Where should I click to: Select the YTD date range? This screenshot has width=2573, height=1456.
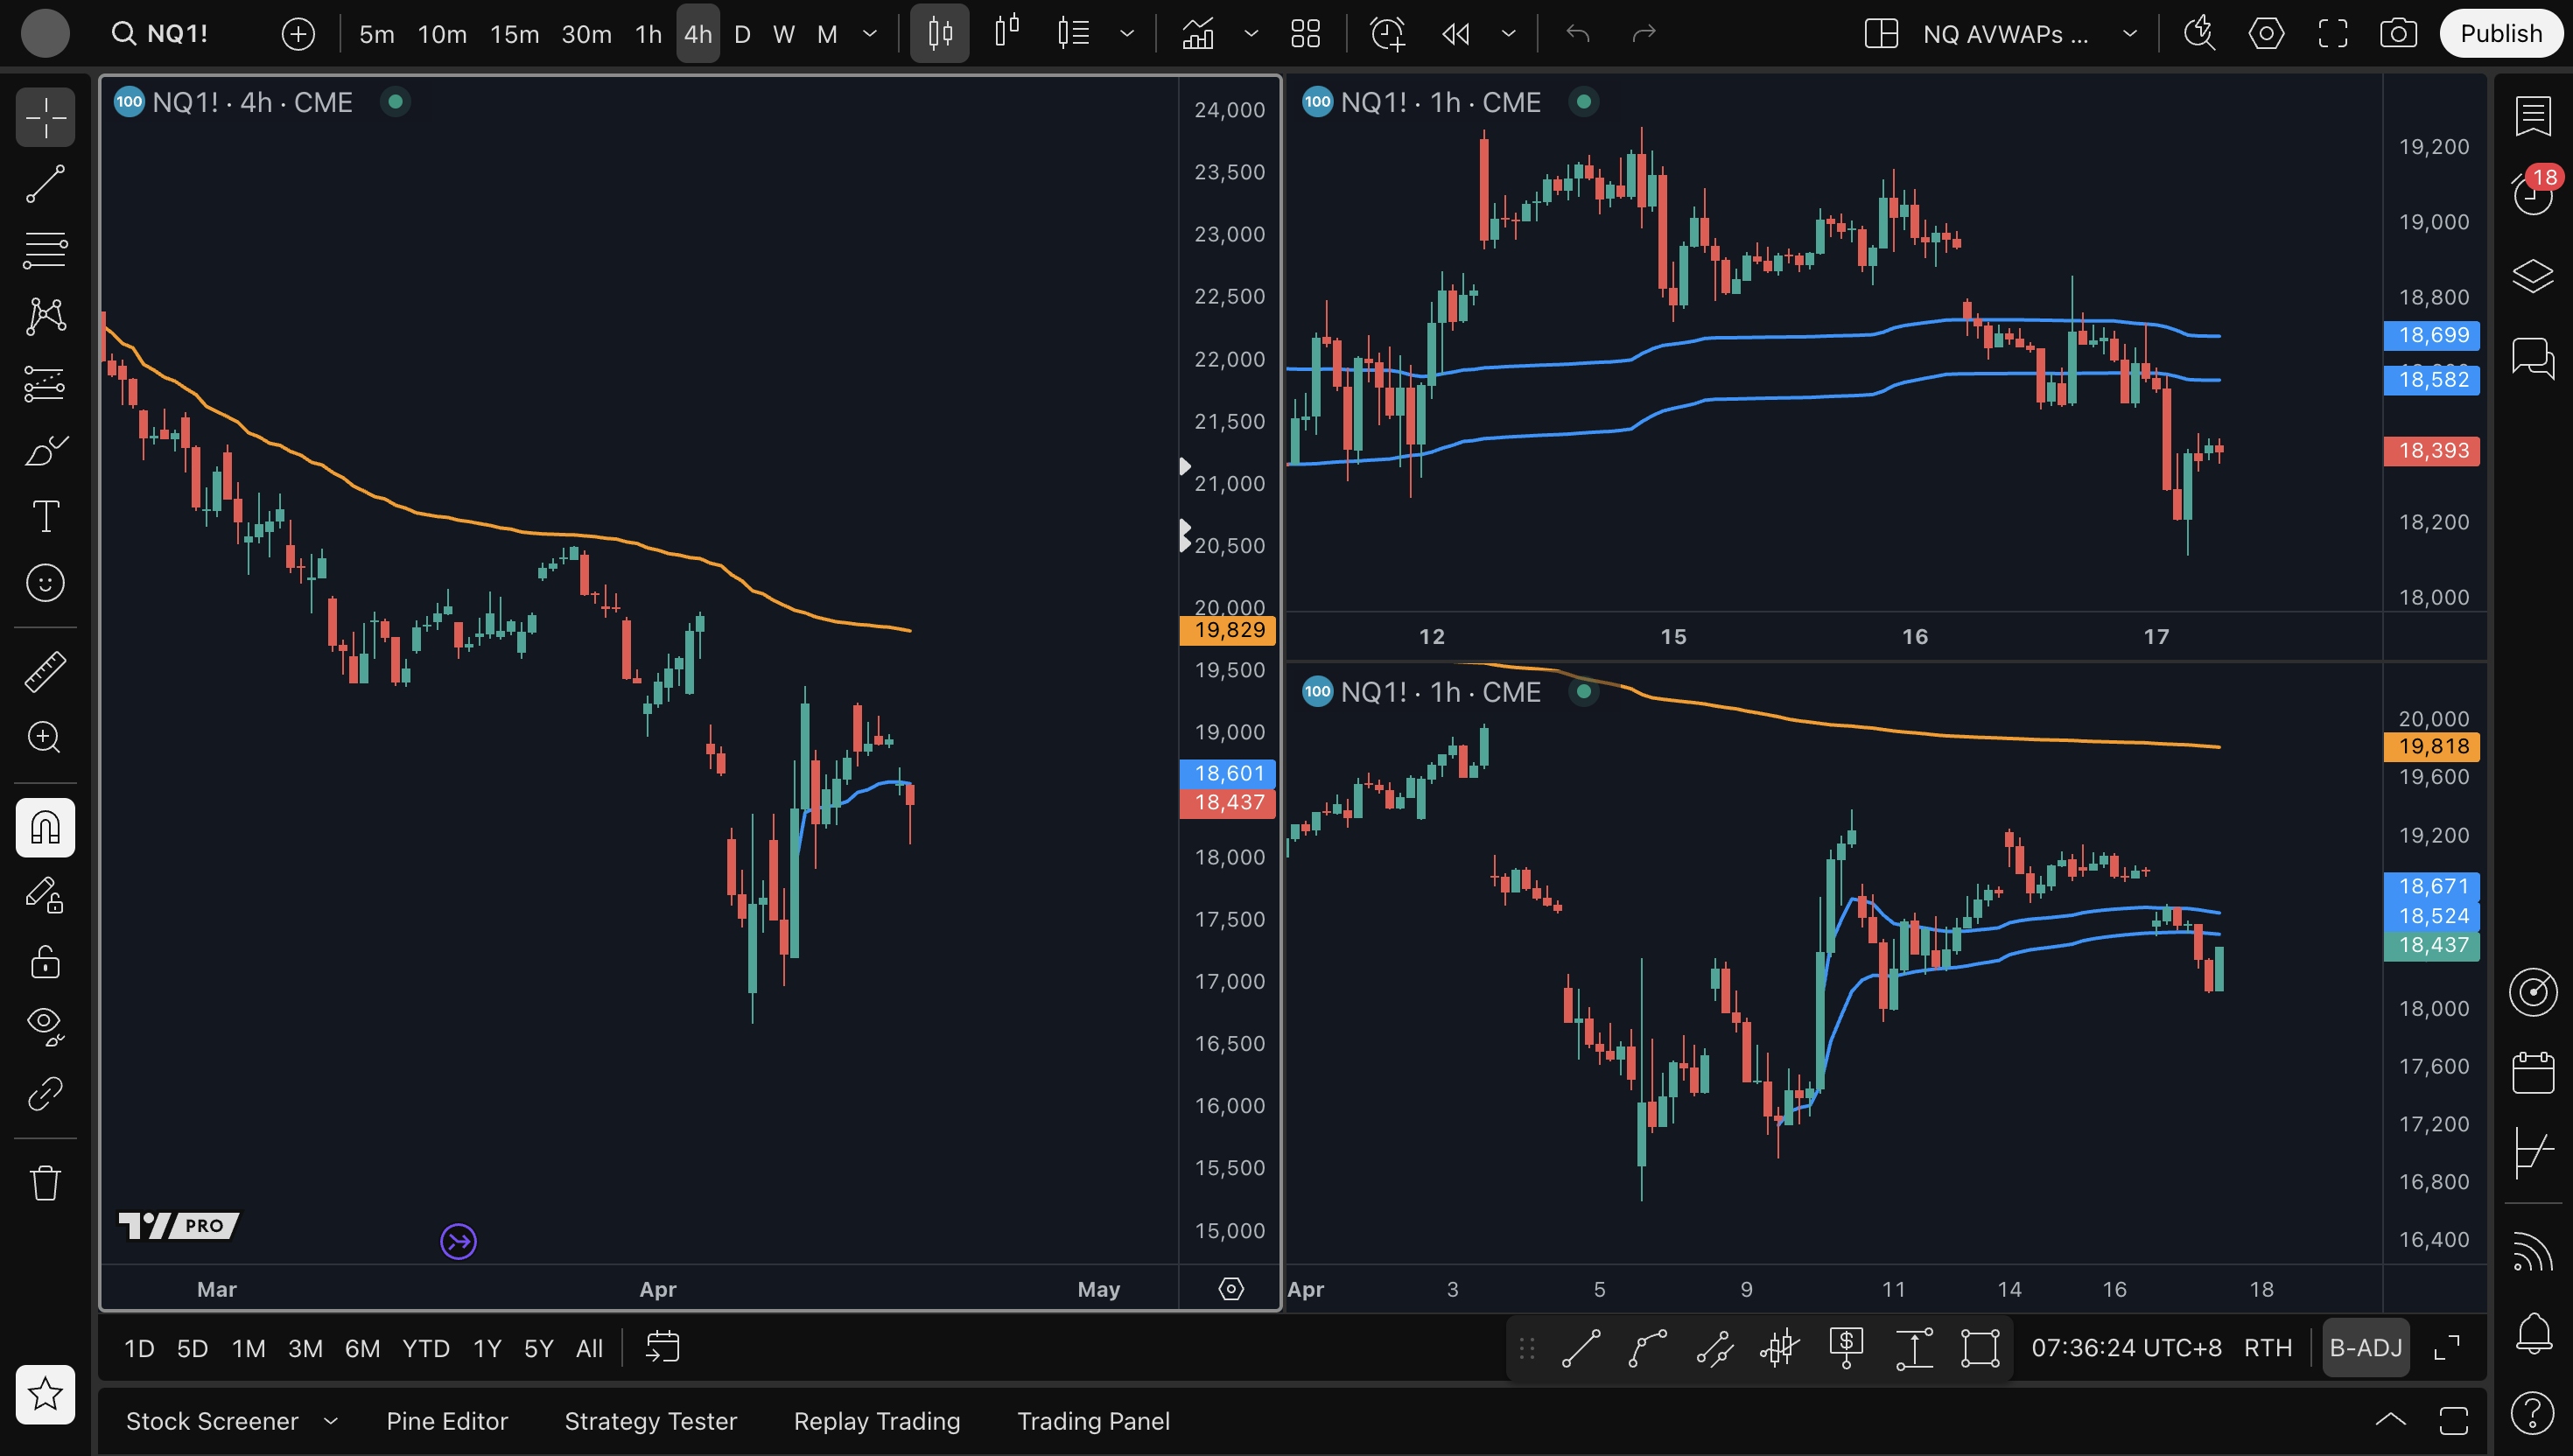tap(425, 1348)
